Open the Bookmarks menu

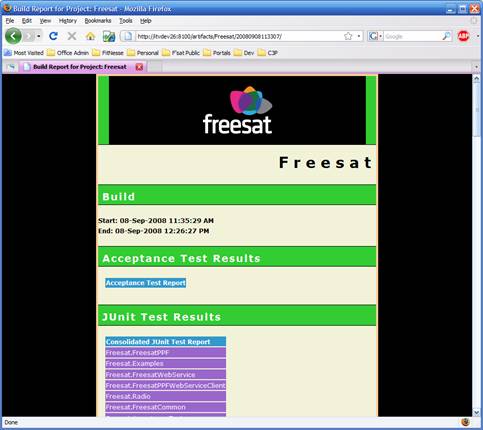[x=98, y=21]
